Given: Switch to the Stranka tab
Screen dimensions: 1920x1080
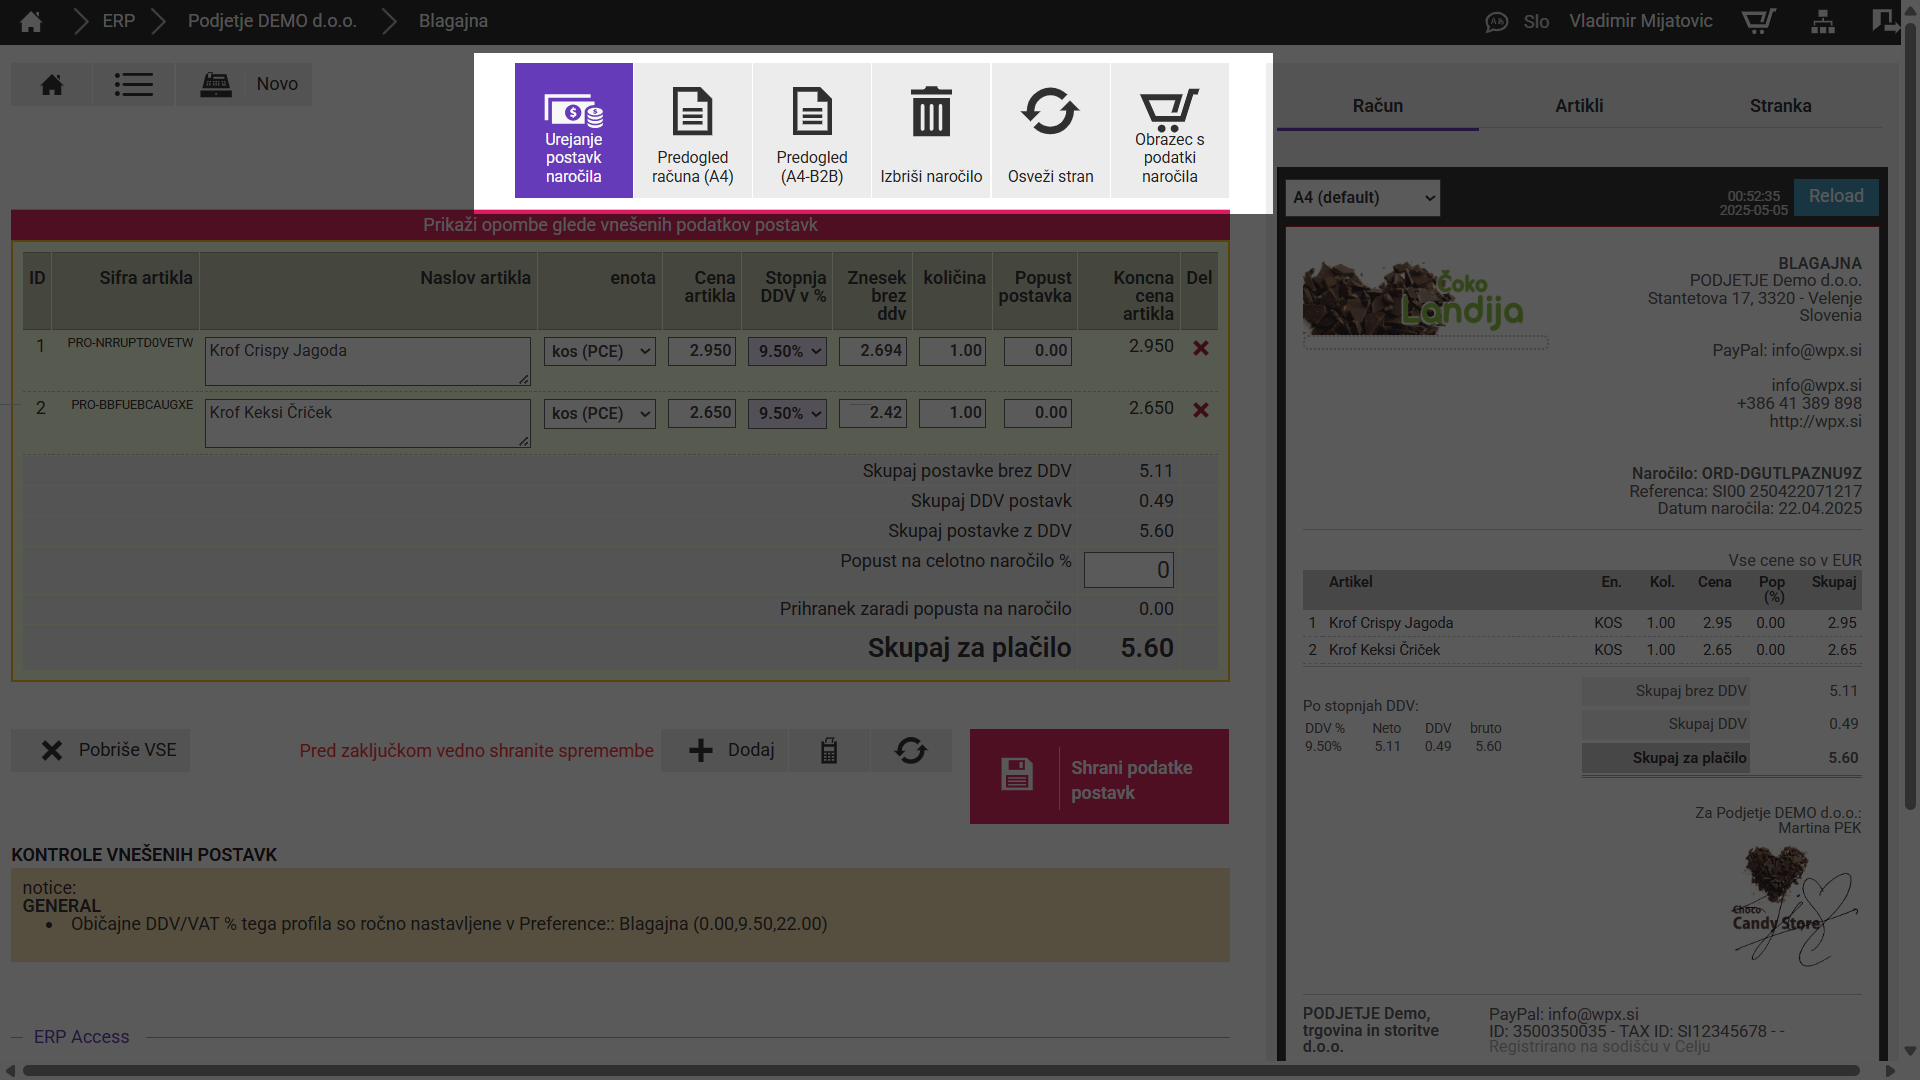Looking at the screenshot, I should 1780,106.
